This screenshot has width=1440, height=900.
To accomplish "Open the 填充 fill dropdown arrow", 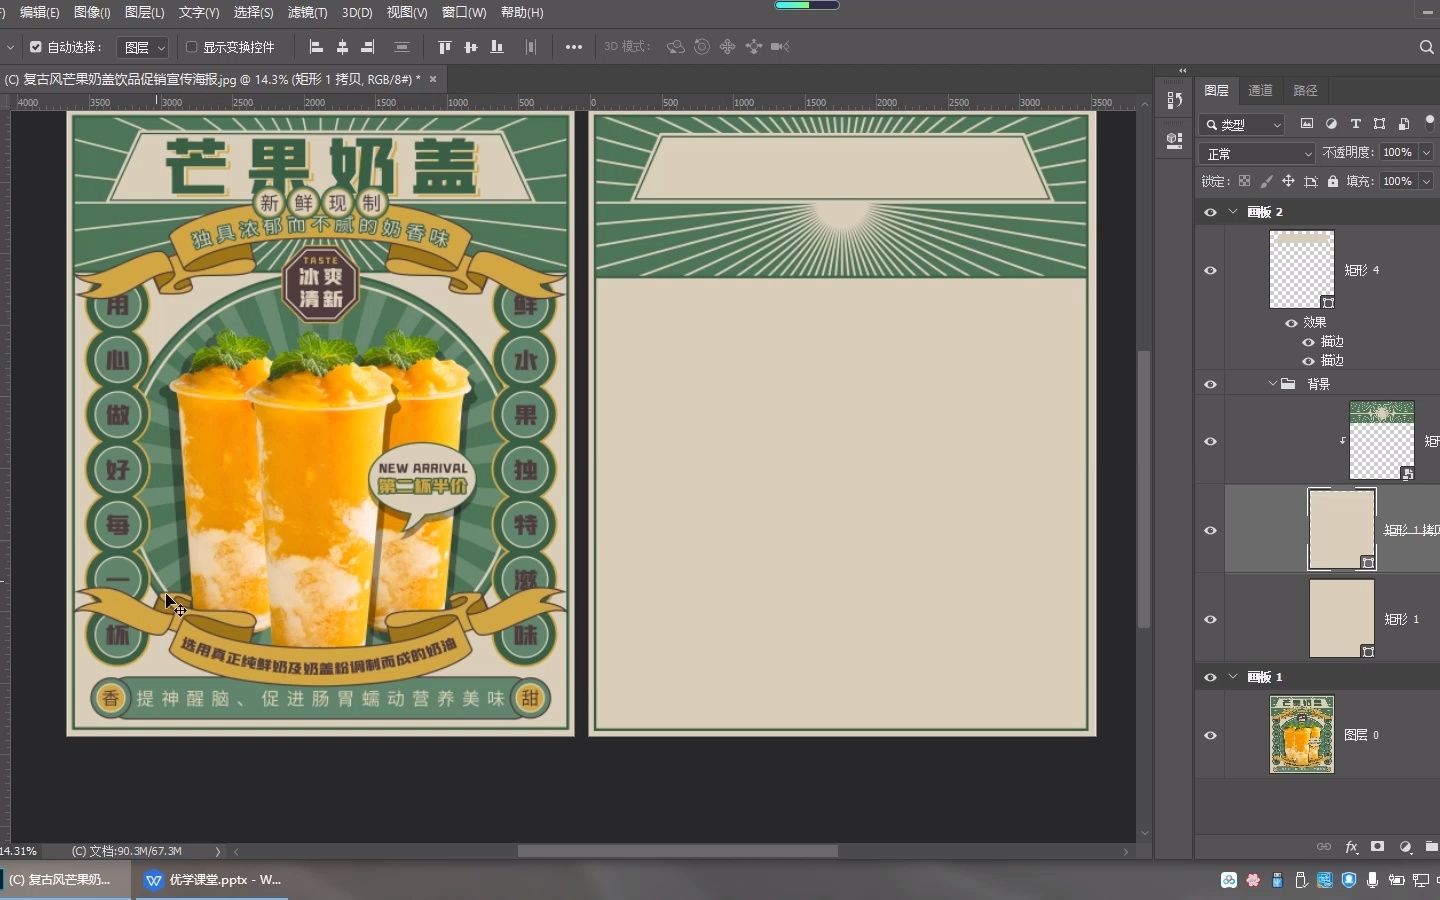I will pyautogui.click(x=1426, y=181).
